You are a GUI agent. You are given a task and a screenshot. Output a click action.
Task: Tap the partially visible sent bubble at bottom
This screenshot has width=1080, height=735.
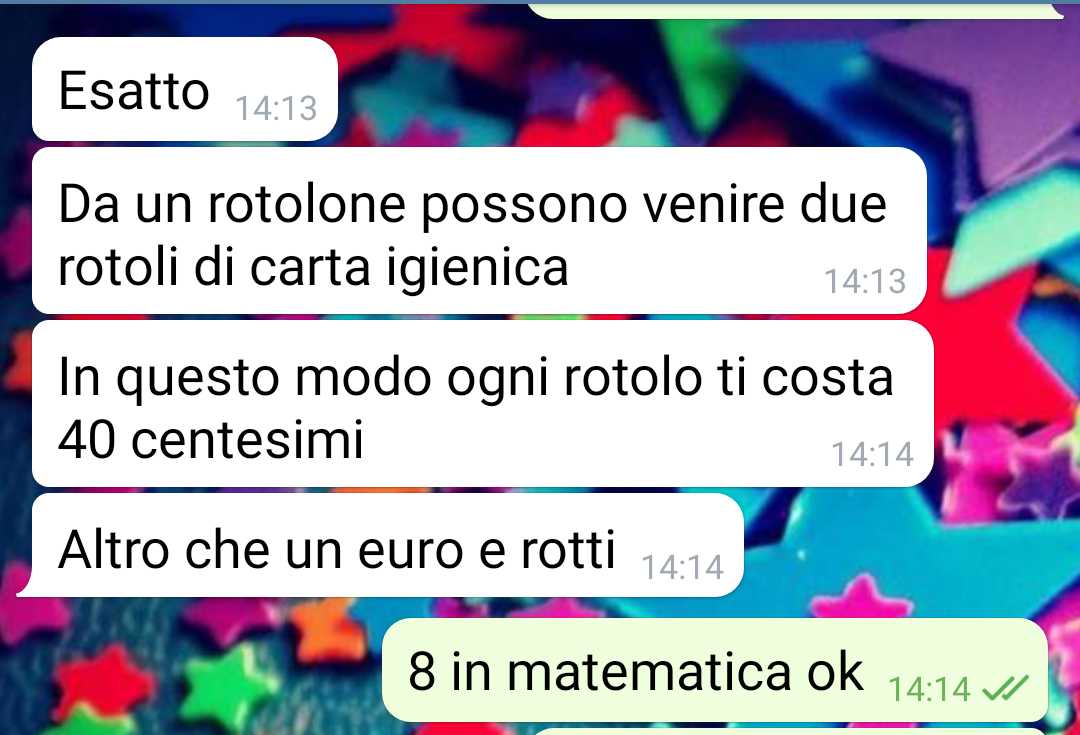[x=789, y=732]
